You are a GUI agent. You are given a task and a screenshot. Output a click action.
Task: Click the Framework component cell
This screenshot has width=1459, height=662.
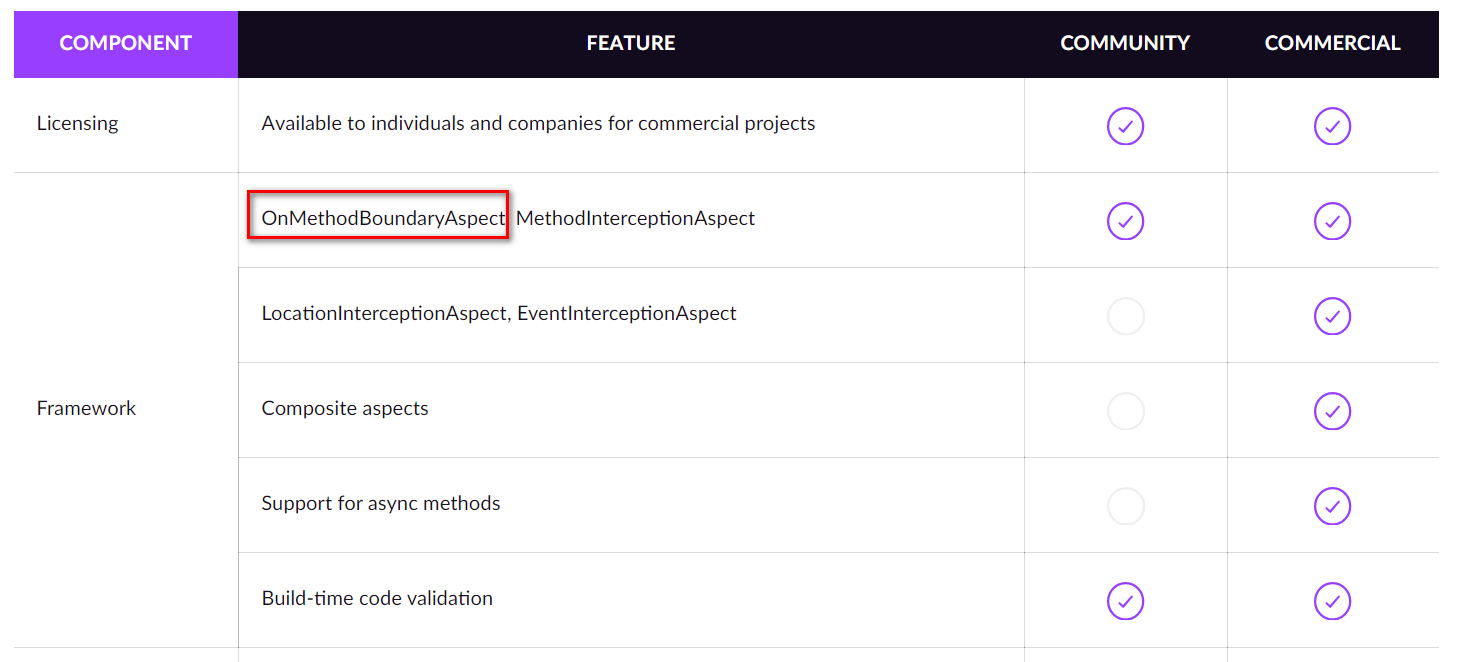coord(86,408)
